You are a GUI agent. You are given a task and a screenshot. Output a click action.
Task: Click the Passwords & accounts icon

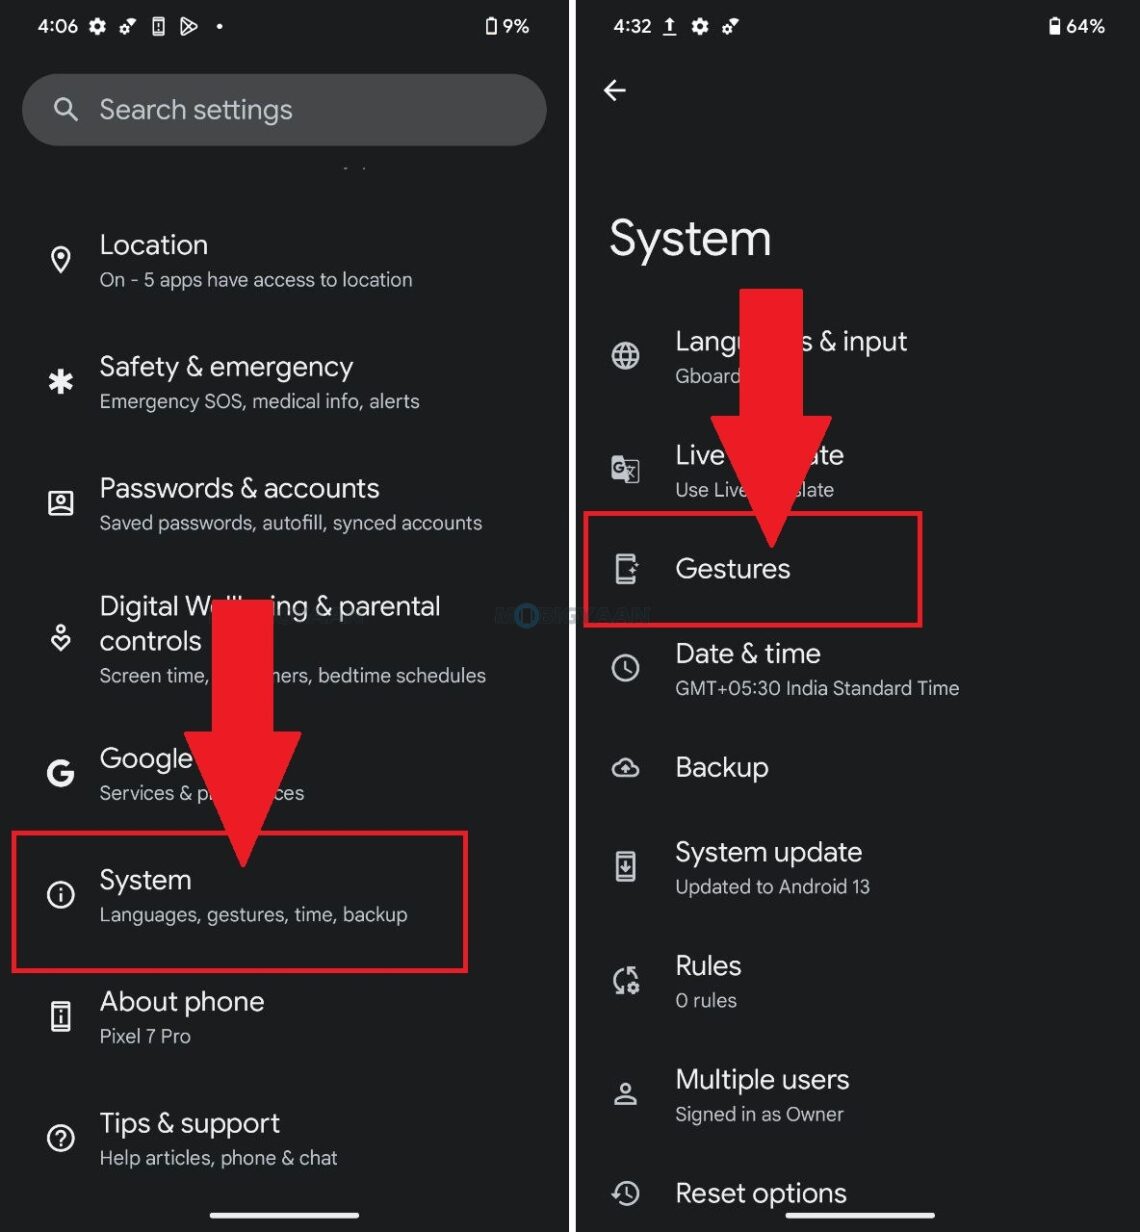coord(61,503)
